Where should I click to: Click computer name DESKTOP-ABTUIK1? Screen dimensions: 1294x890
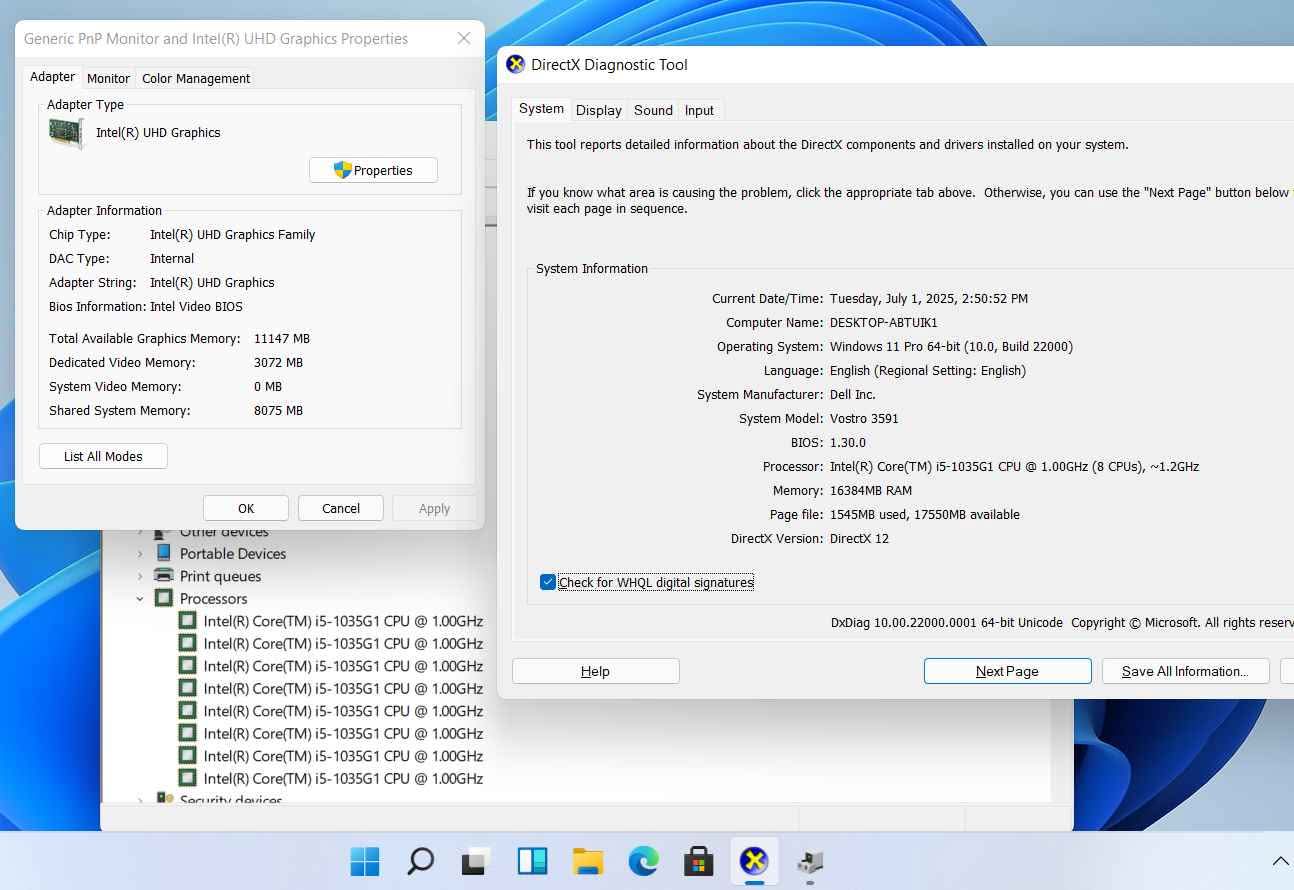pos(884,323)
